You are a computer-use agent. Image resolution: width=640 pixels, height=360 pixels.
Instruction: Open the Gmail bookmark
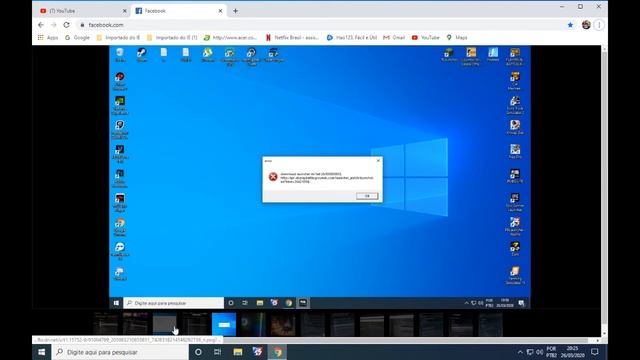point(394,38)
